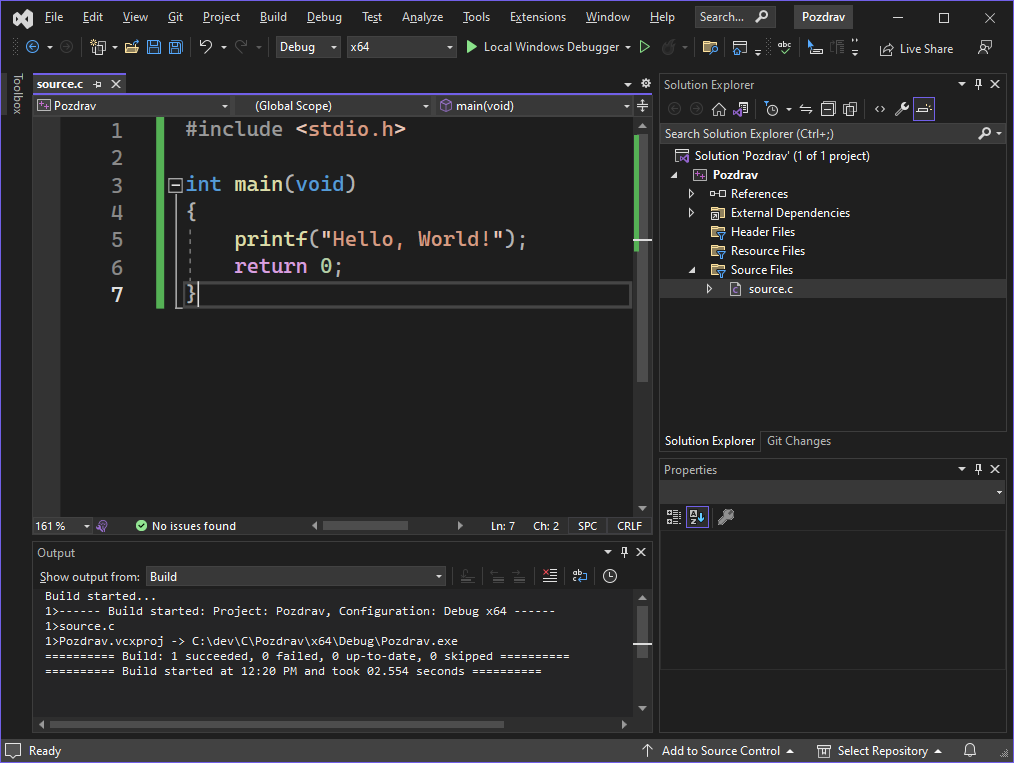Collapse the Source Files folder

tap(692, 270)
